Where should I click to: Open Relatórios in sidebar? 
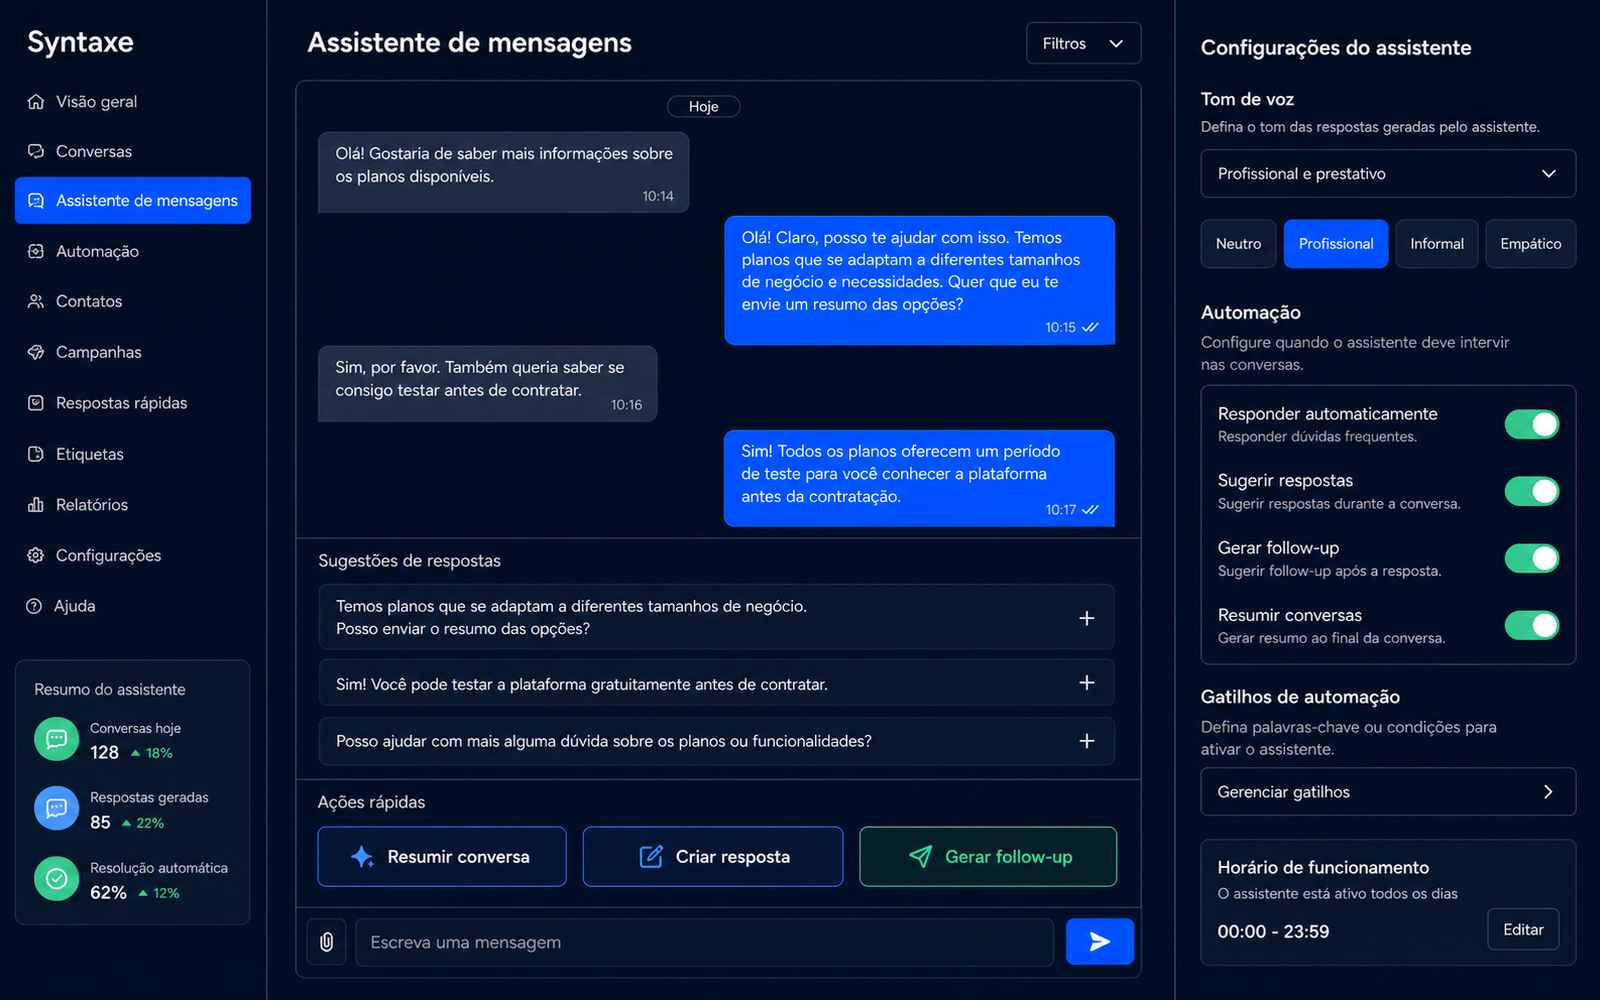click(133, 505)
